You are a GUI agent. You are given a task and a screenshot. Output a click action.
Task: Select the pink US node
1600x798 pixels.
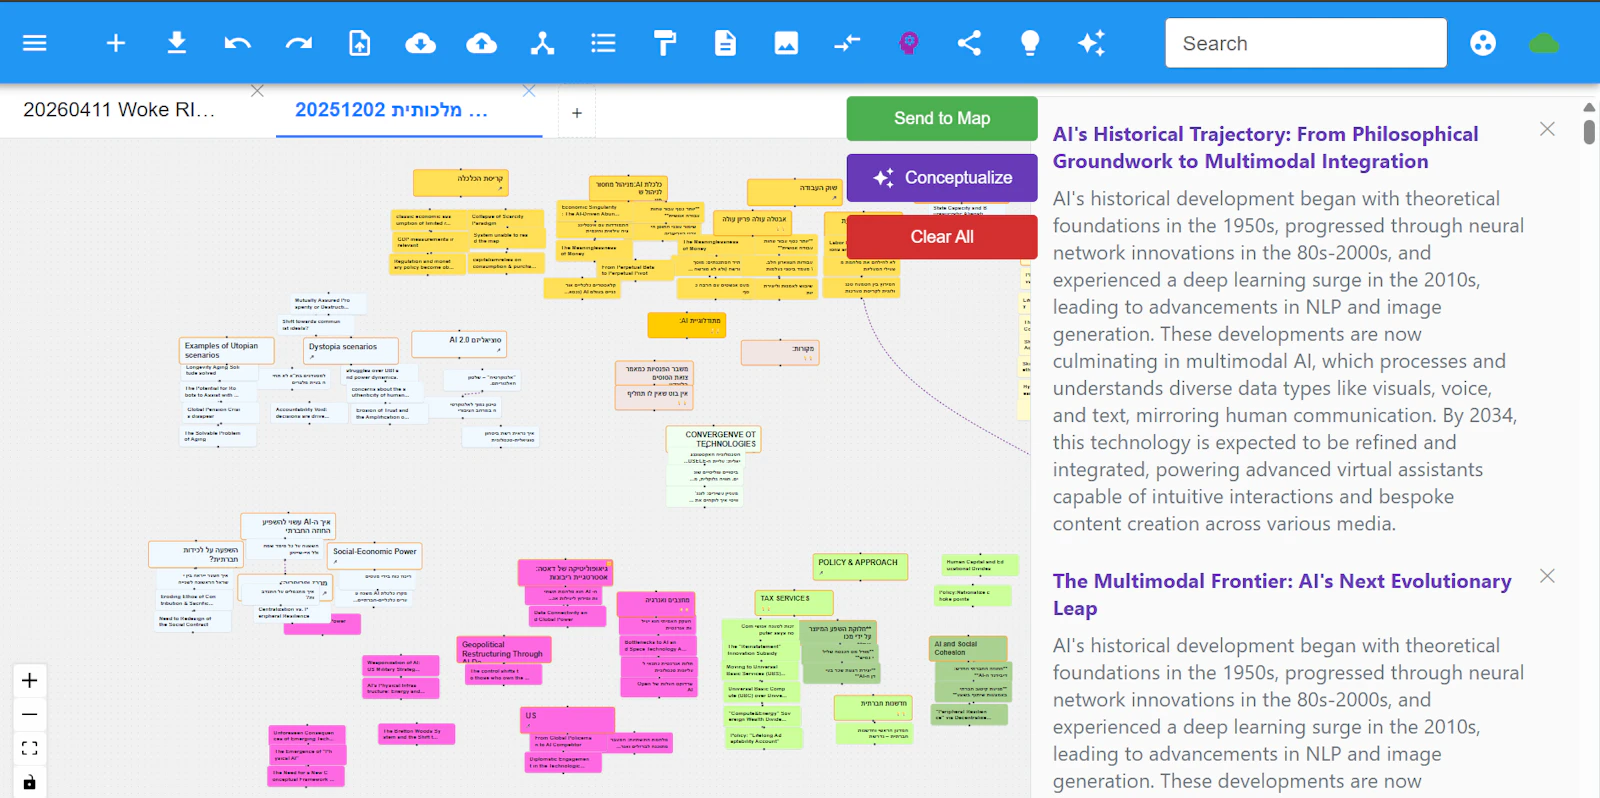(568, 720)
